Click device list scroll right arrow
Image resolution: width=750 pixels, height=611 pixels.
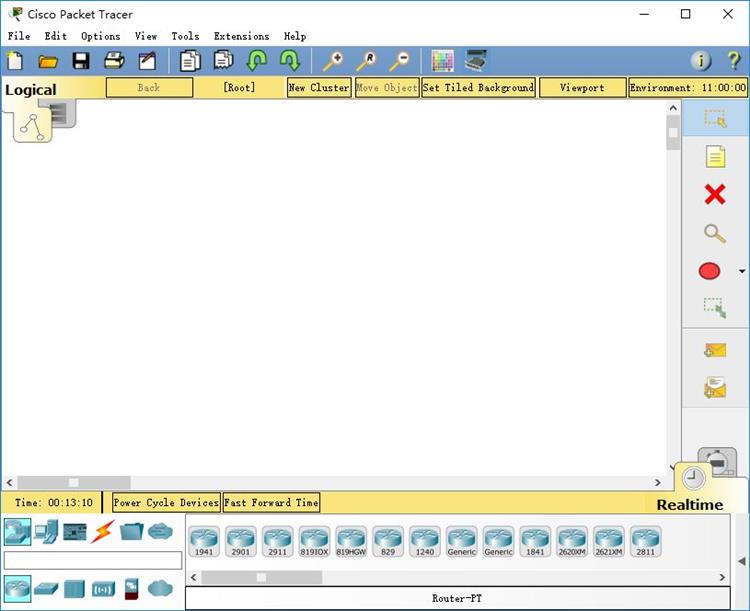[722, 578]
